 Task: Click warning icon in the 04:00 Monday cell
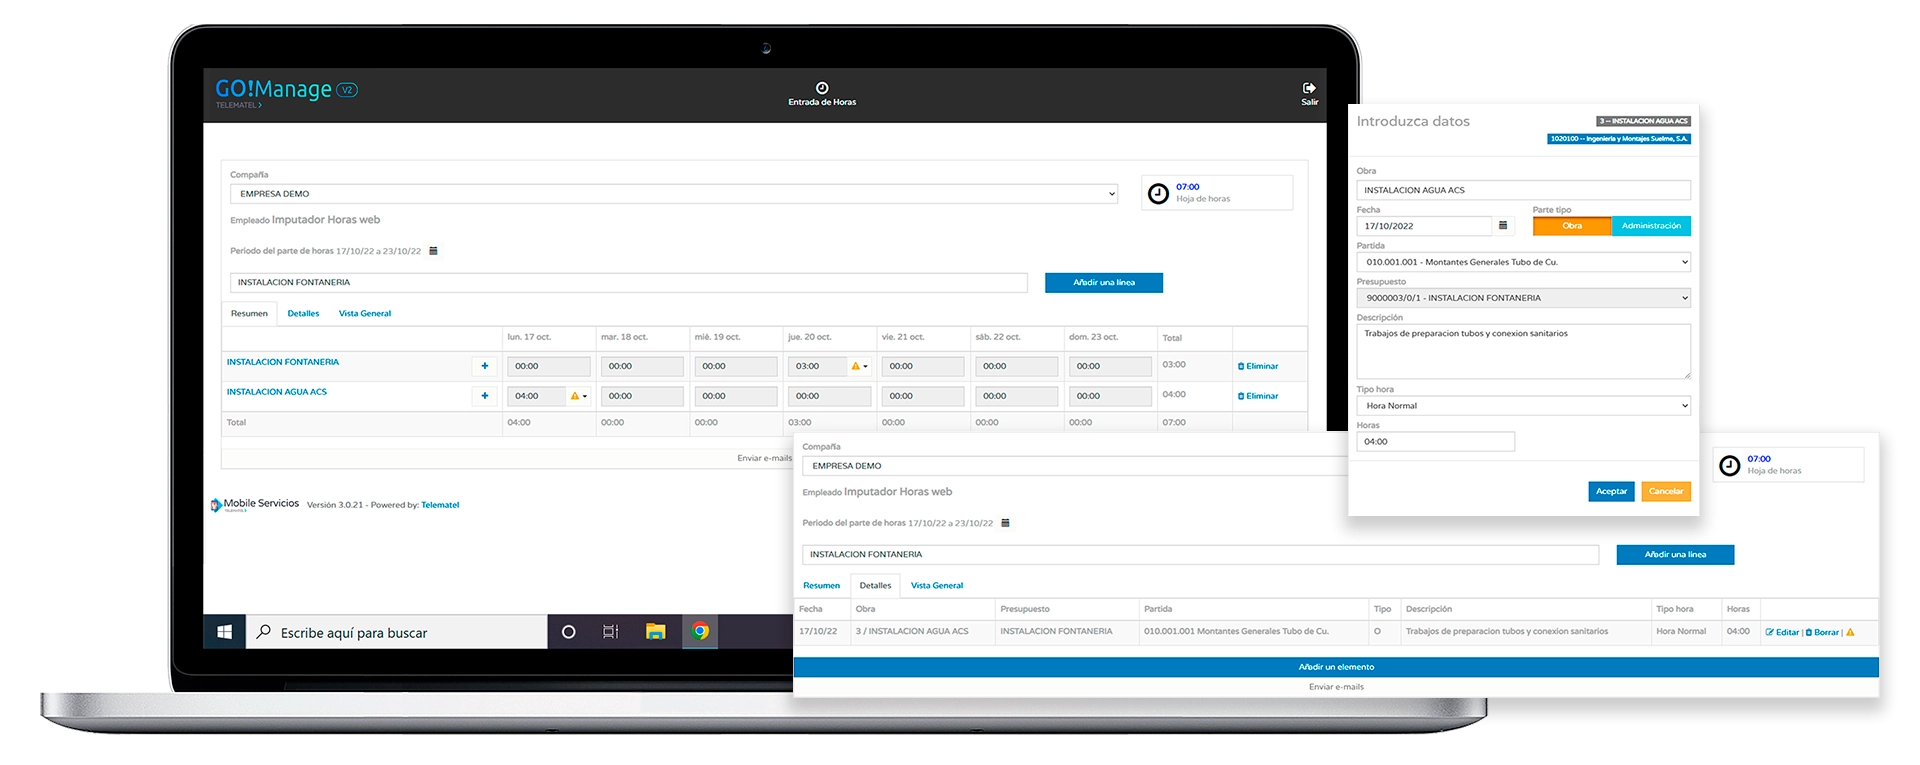click(x=574, y=396)
